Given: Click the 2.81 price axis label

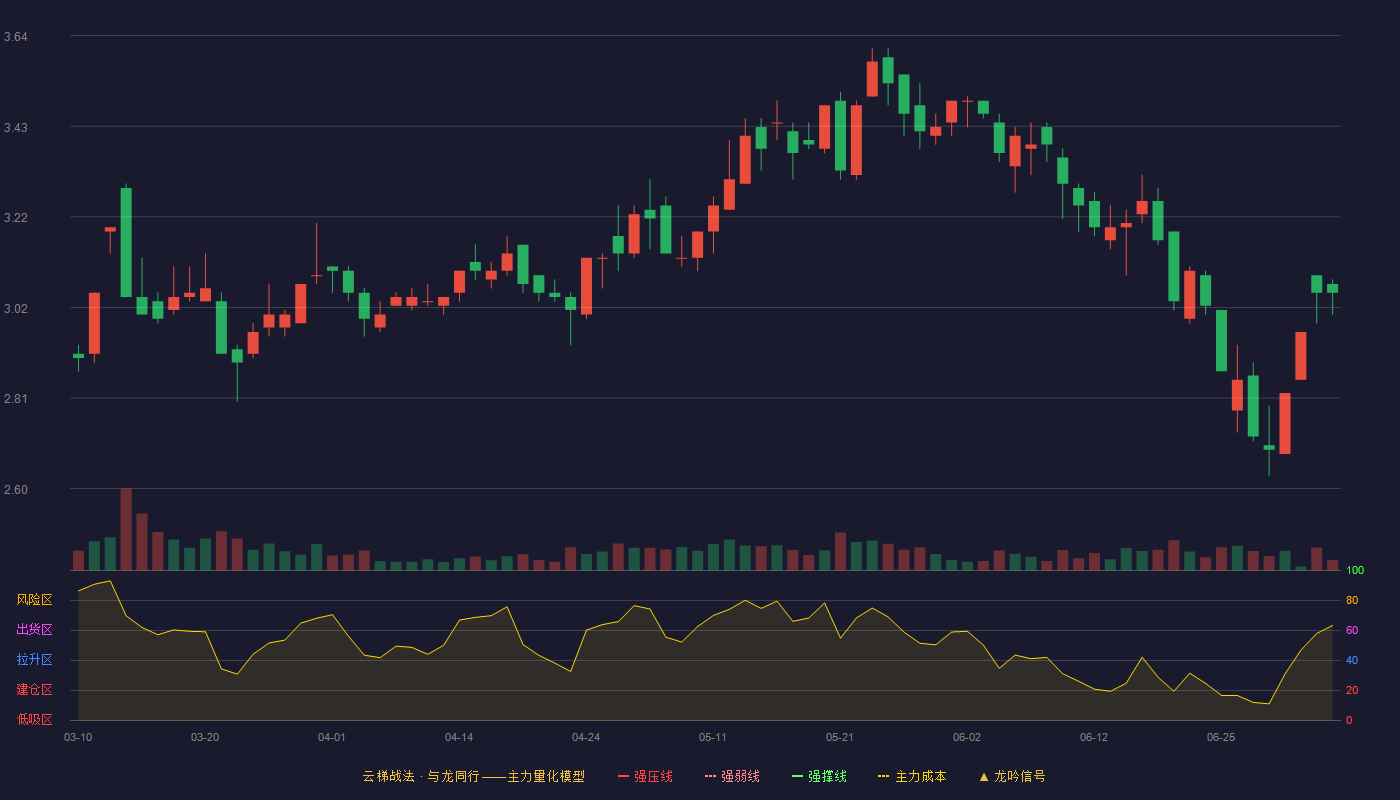Looking at the screenshot, I should pyautogui.click(x=15, y=399).
